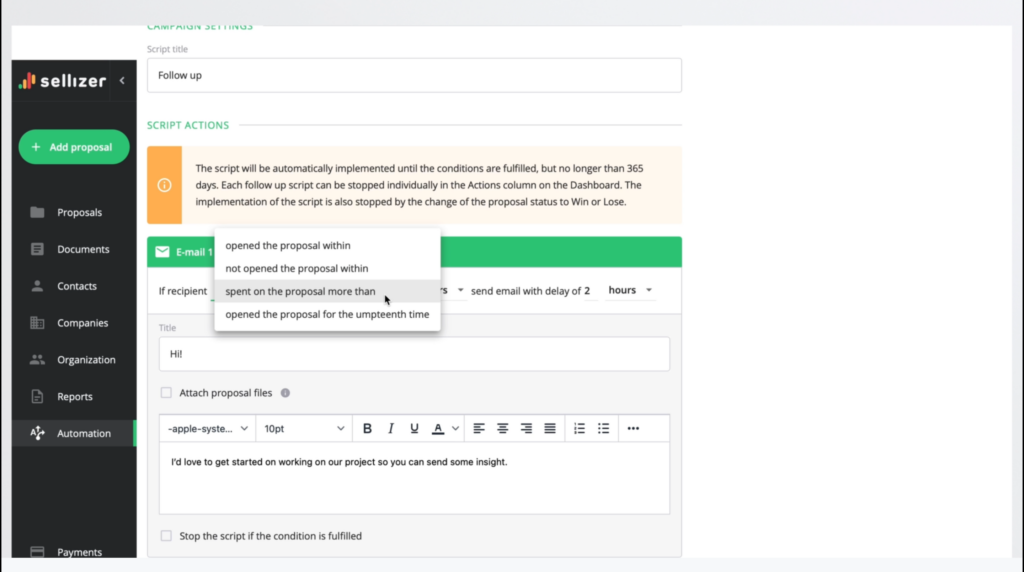Open the font family dropdown
The height and width of the screenshot is (572, 1024).
[208, 428]
